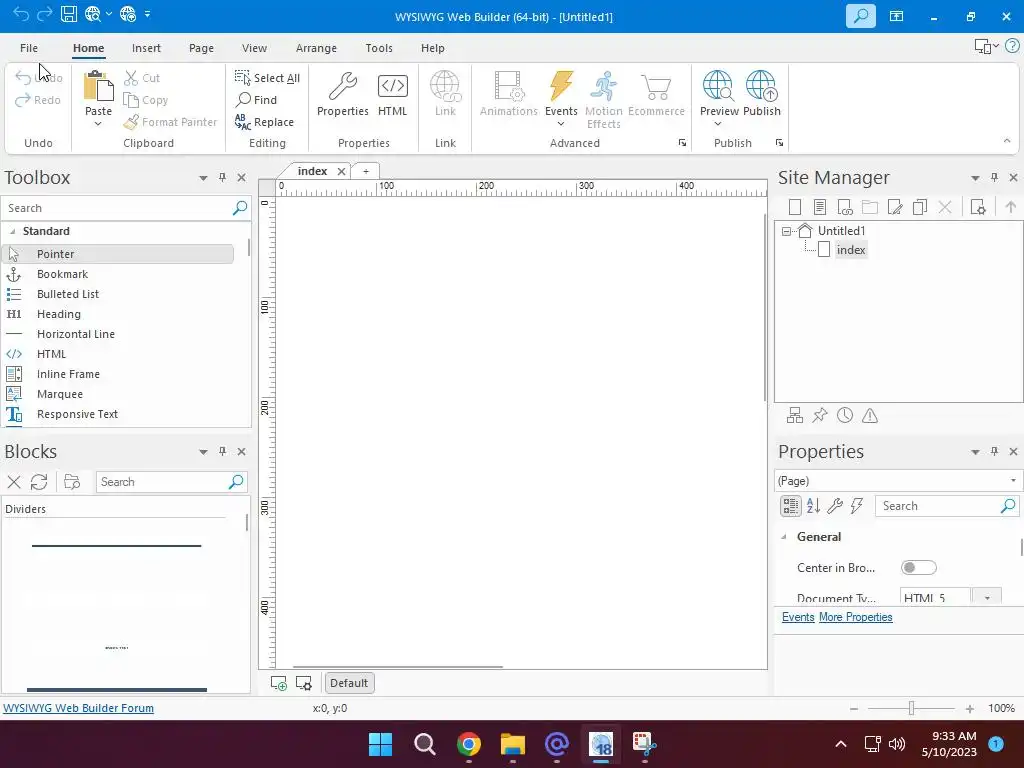Open Chrome from the taskbar
Image resolution: width=1024 pixels, height=768 pixels.
pos(468,744)
